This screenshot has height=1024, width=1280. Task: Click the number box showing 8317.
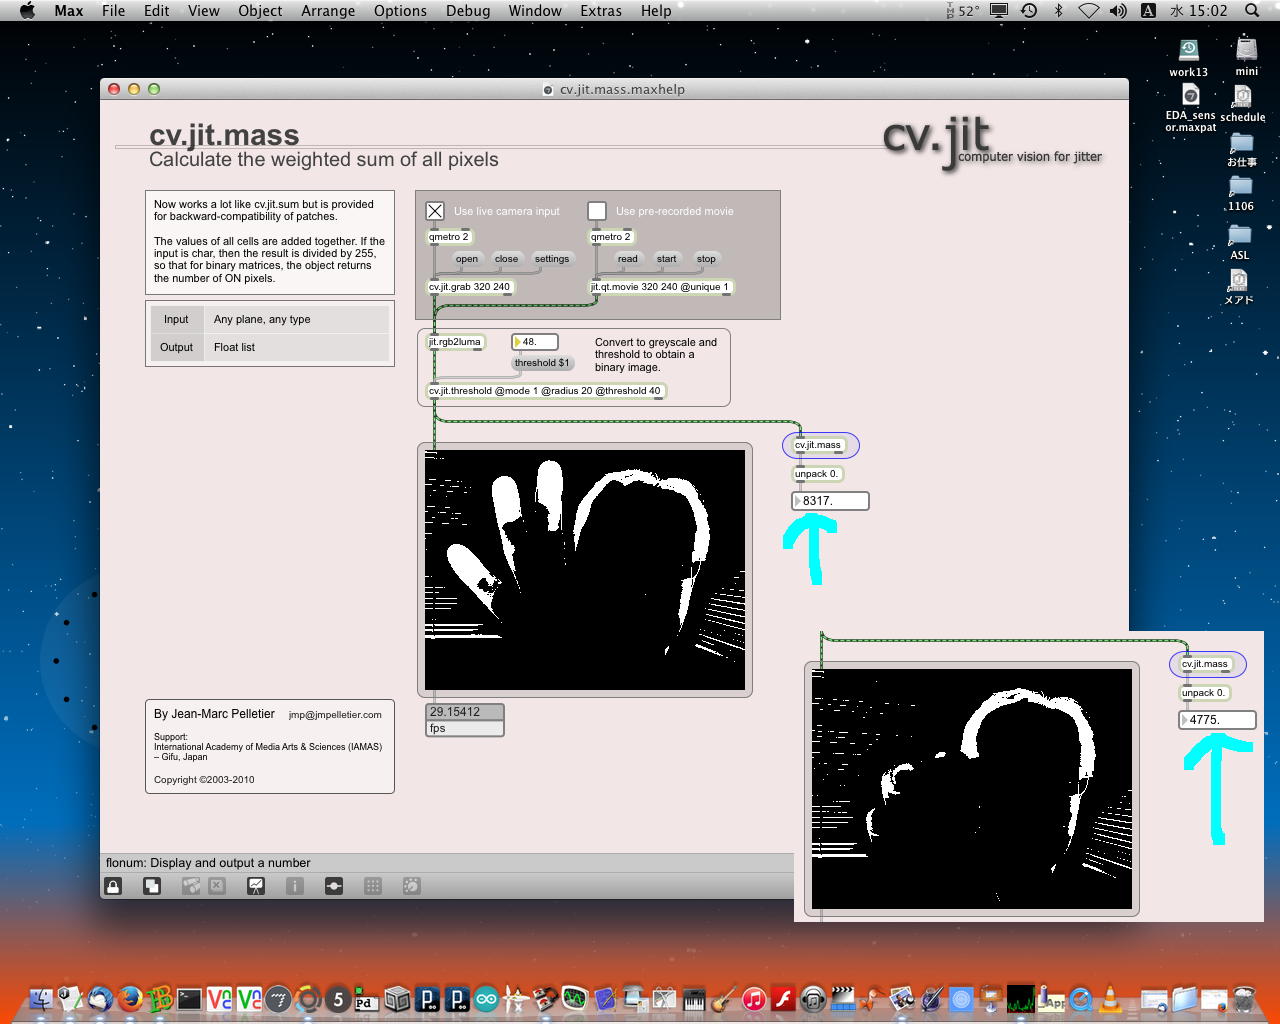click(831, 501)
